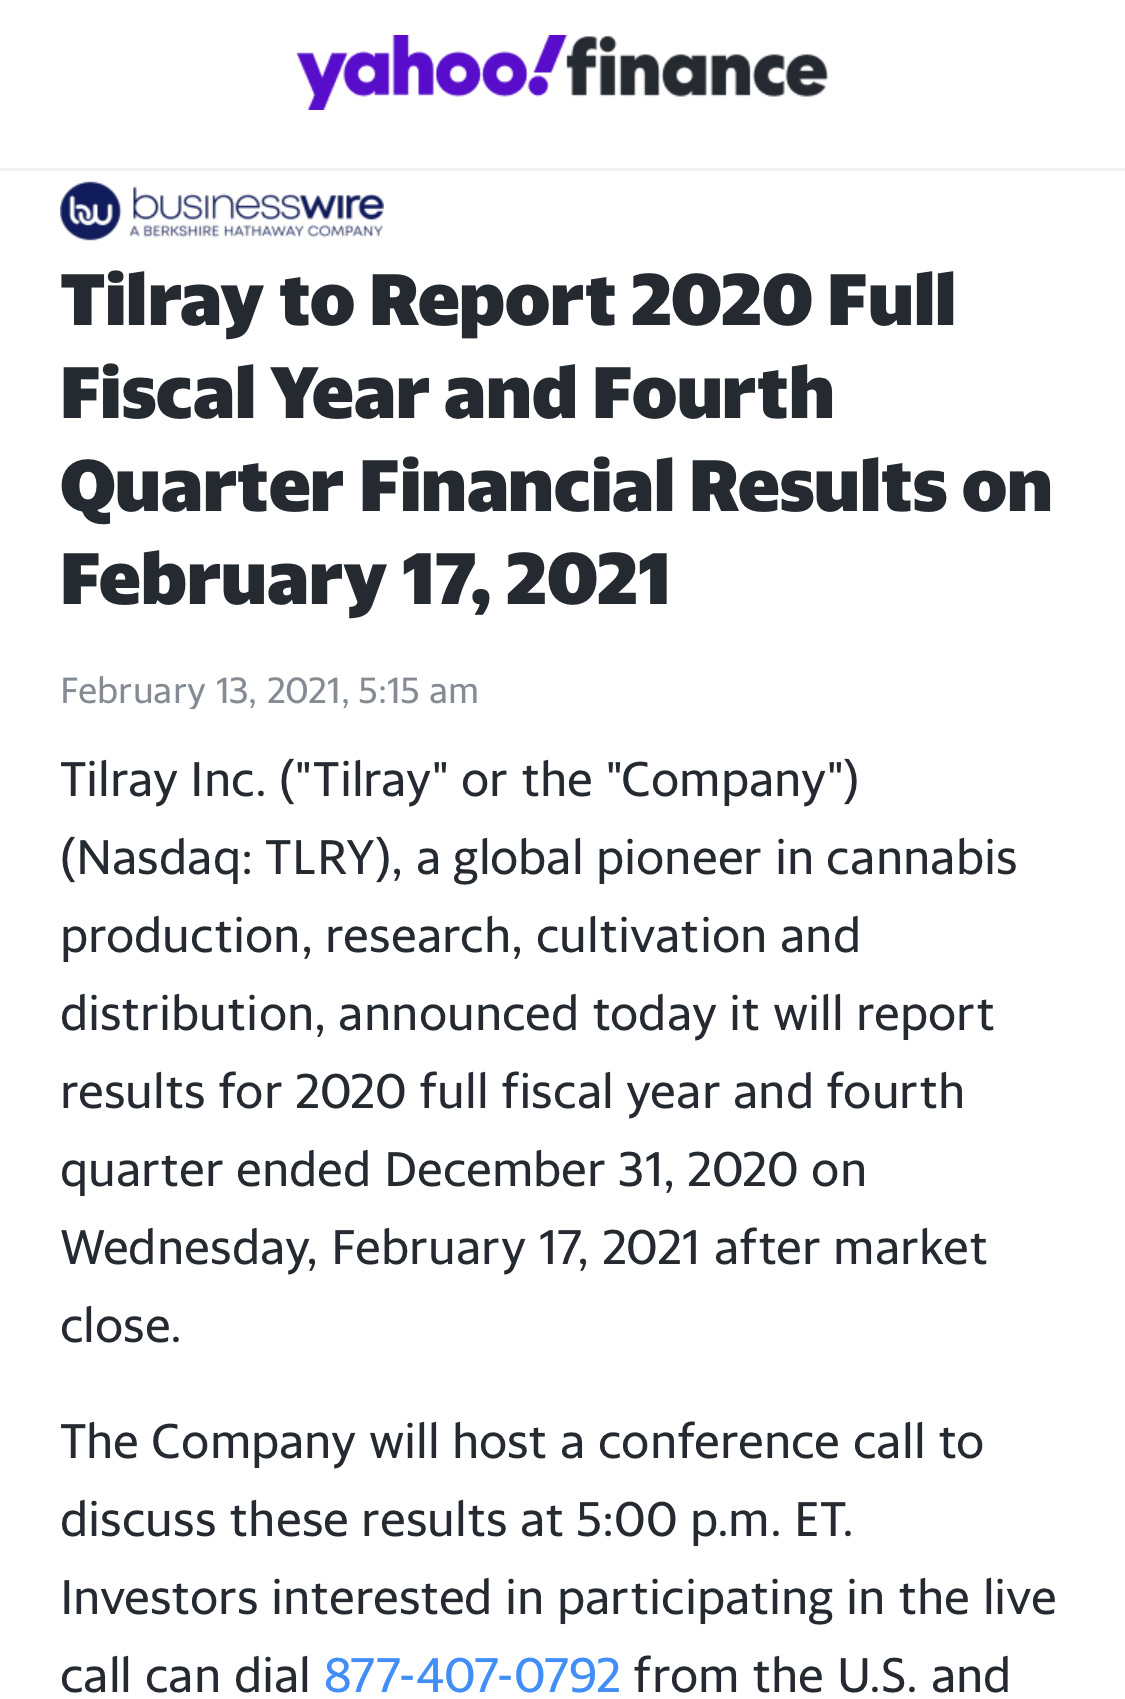Tap the 'Tilray Inc.' company name in the article

(163, 780)
